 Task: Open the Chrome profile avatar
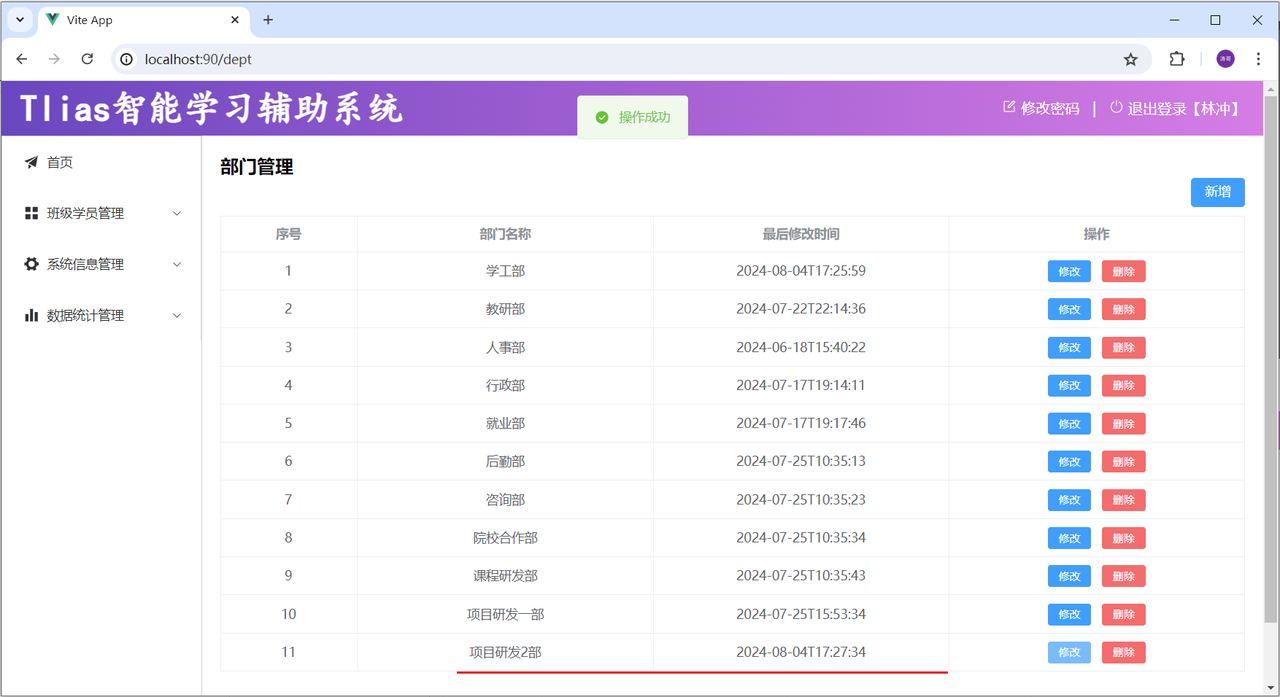(1225, 59)
